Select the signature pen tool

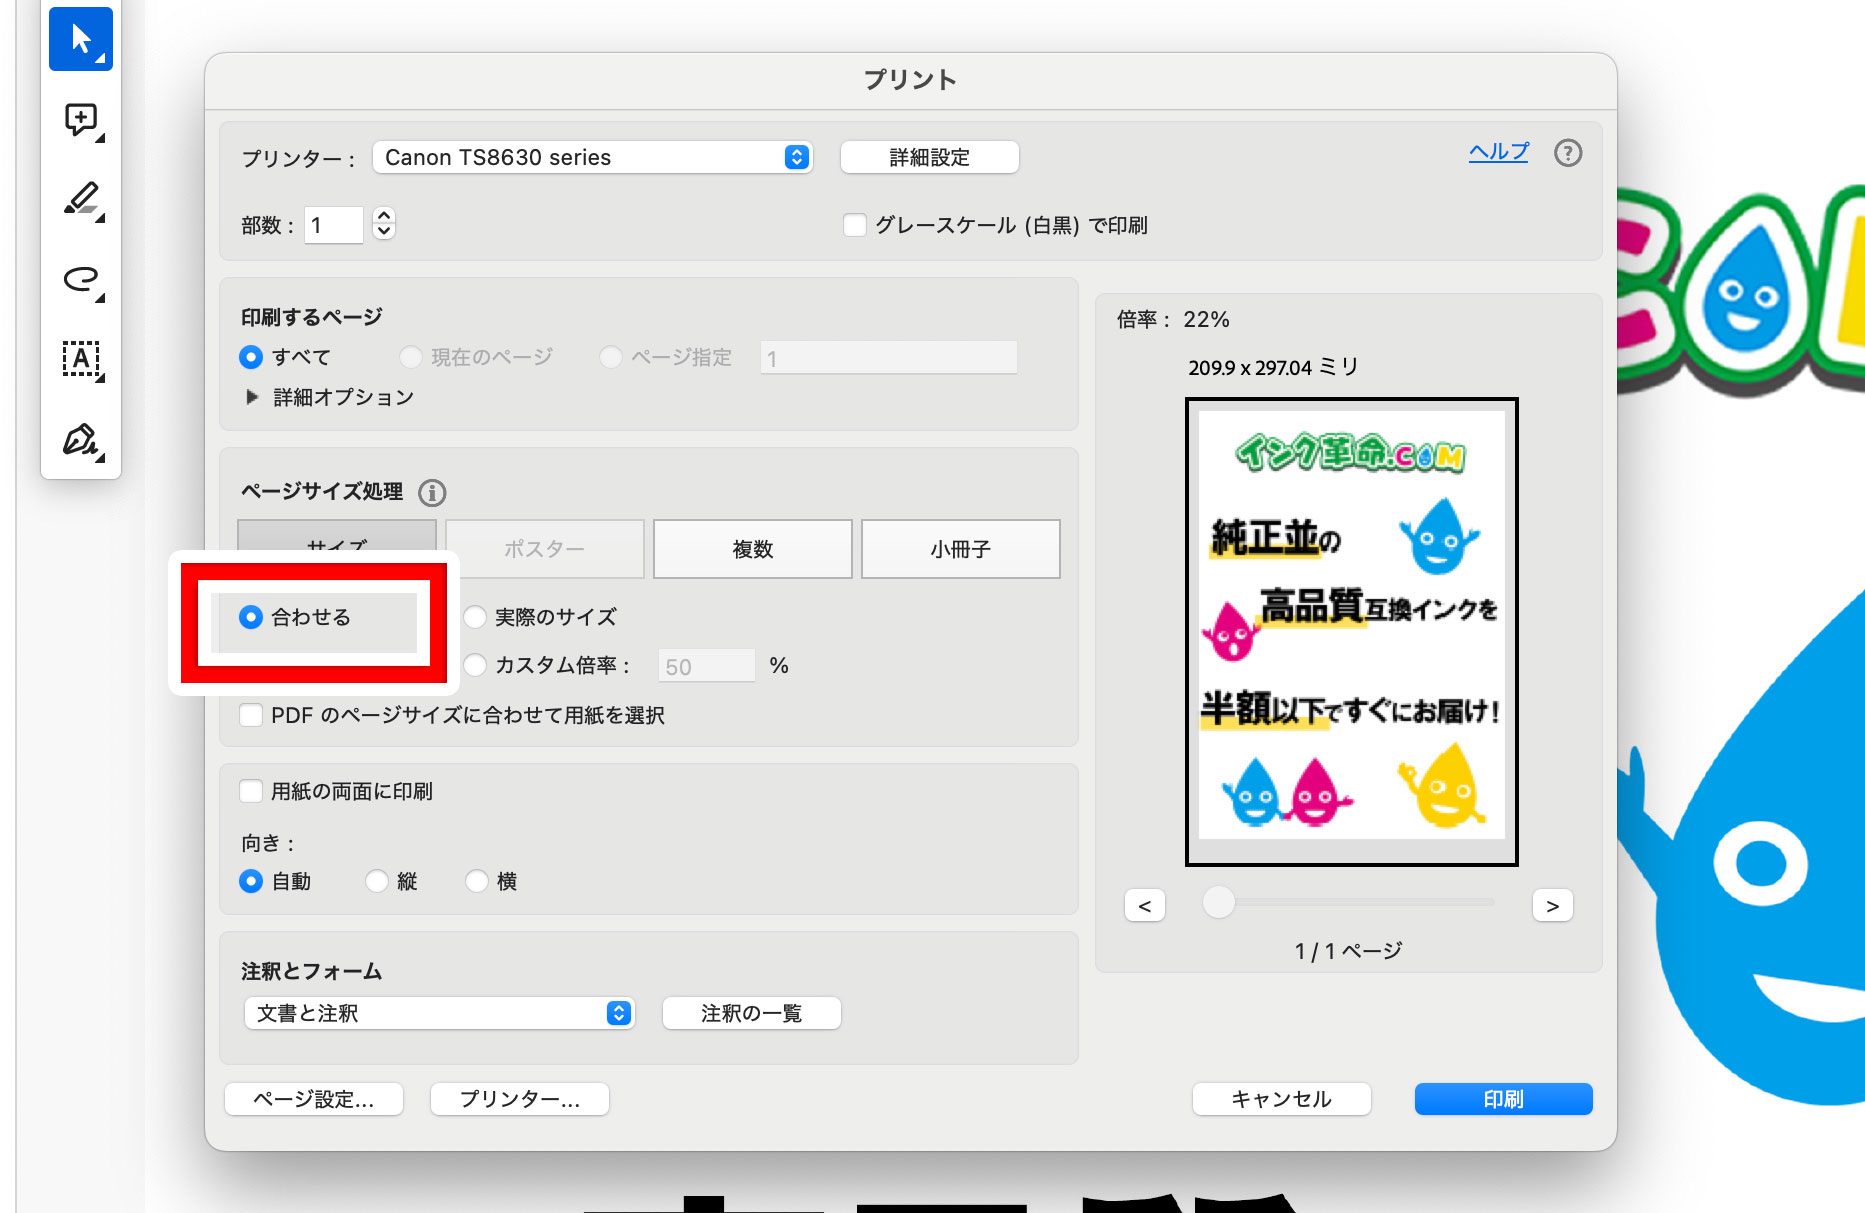coord(81,440)
